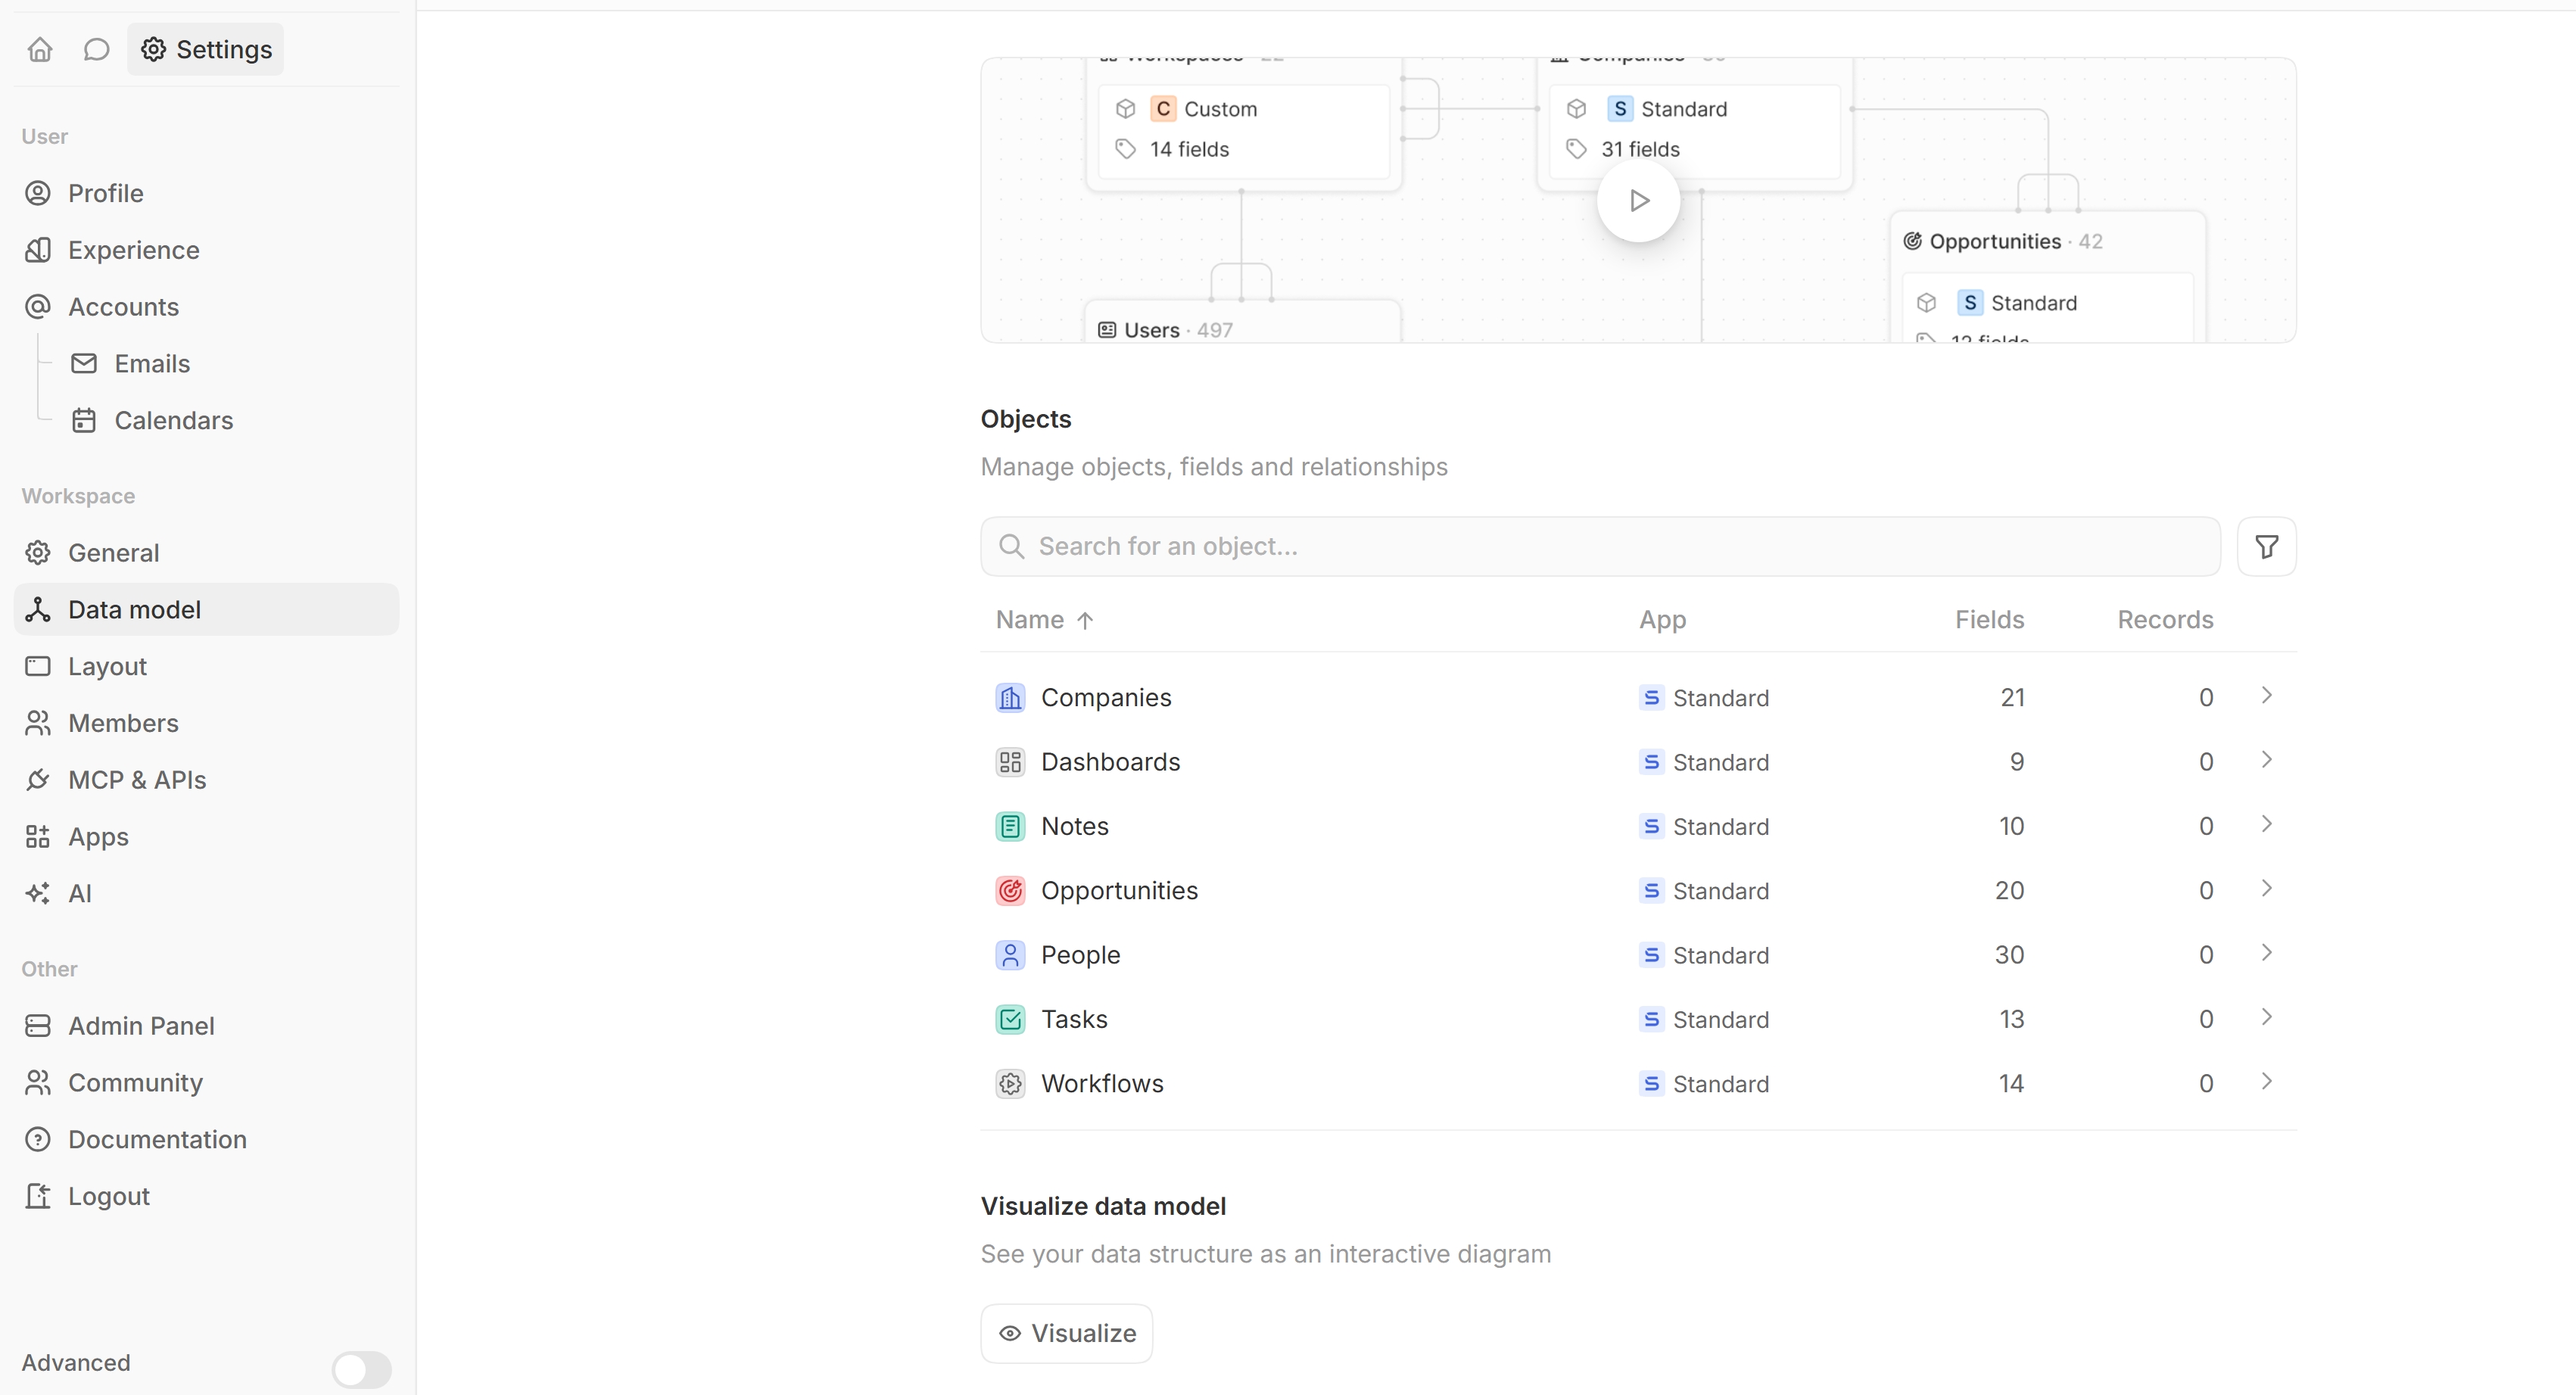Click the People person icon in objects table
2576x1395 pixels.
1010,955
